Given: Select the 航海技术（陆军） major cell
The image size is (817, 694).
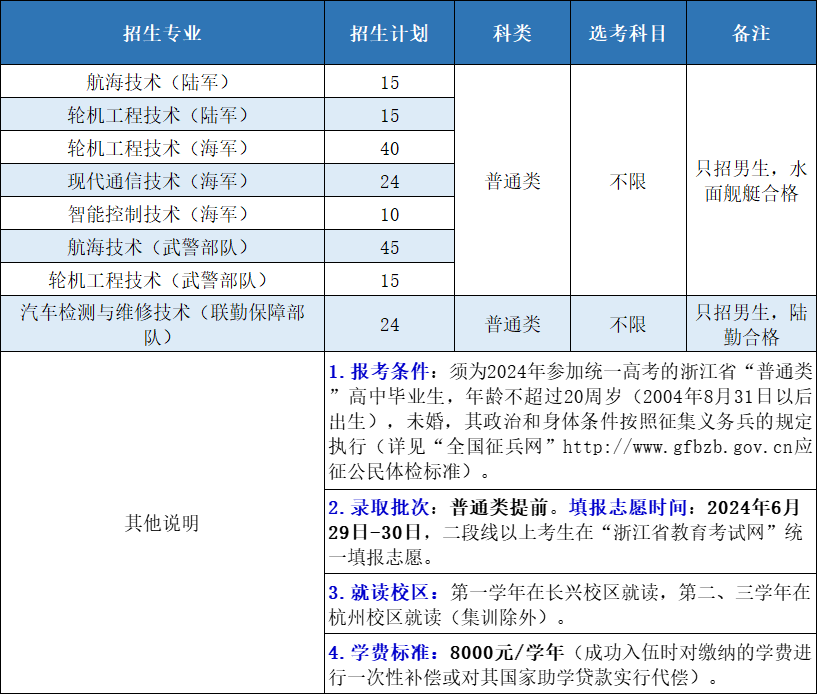Looking at the screenshot, I should 162,82.
